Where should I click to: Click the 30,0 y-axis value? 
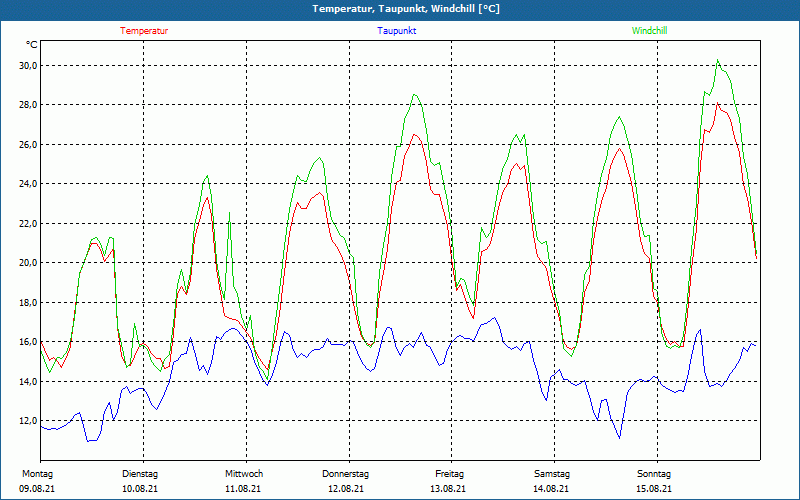[x=28, y=65]
